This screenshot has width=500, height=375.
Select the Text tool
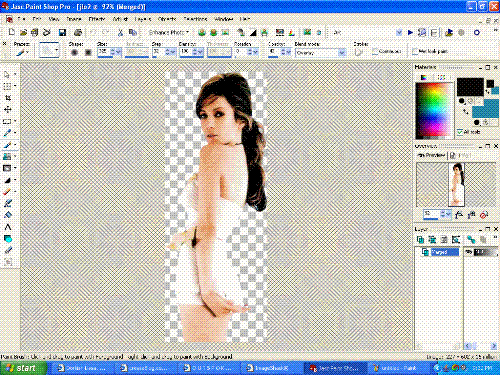click(8, 227)
